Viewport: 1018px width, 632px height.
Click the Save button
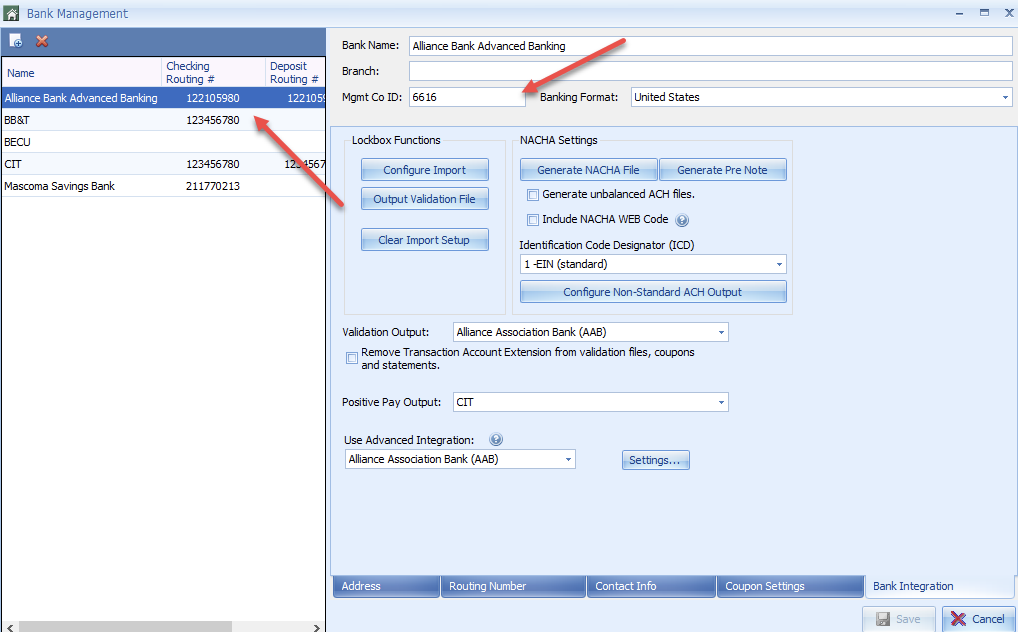(899, 619)
